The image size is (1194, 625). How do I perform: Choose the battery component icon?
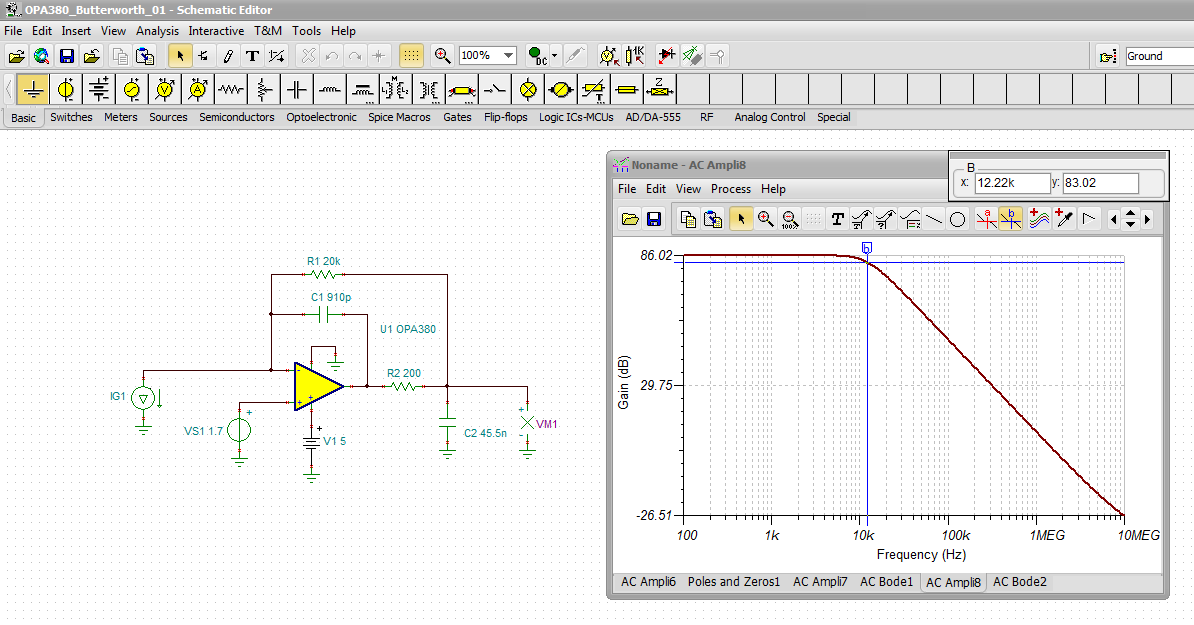click(99, 90)
